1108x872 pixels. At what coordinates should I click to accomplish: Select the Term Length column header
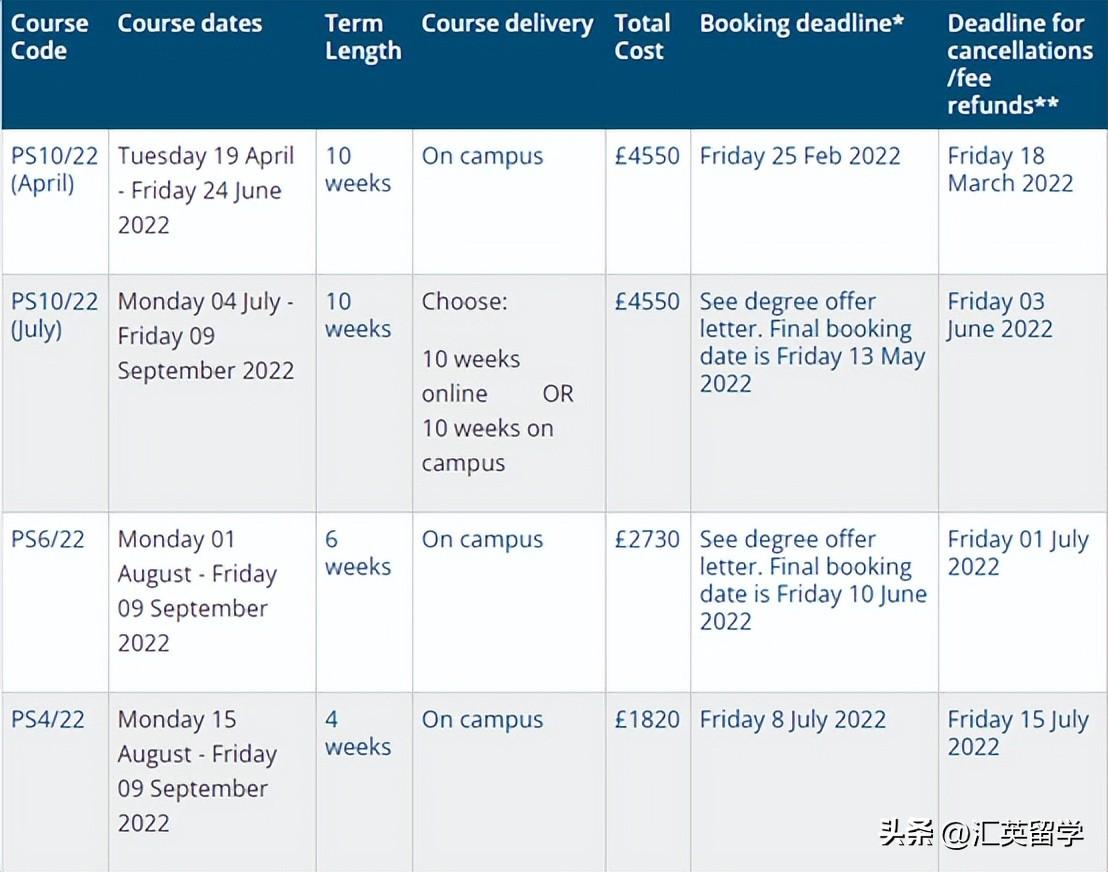coord(362,38)
